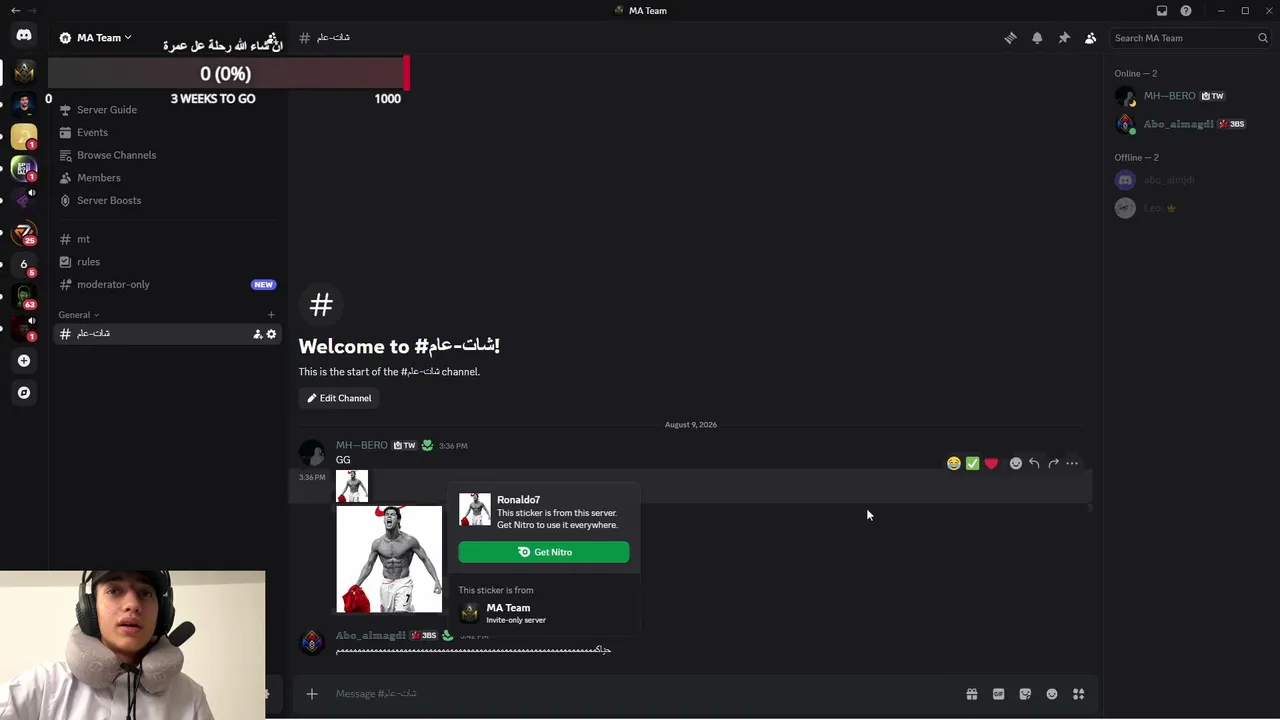1280x720 pixels.
Task: Click MH—BERO username on the GG message
Action: 361,446
